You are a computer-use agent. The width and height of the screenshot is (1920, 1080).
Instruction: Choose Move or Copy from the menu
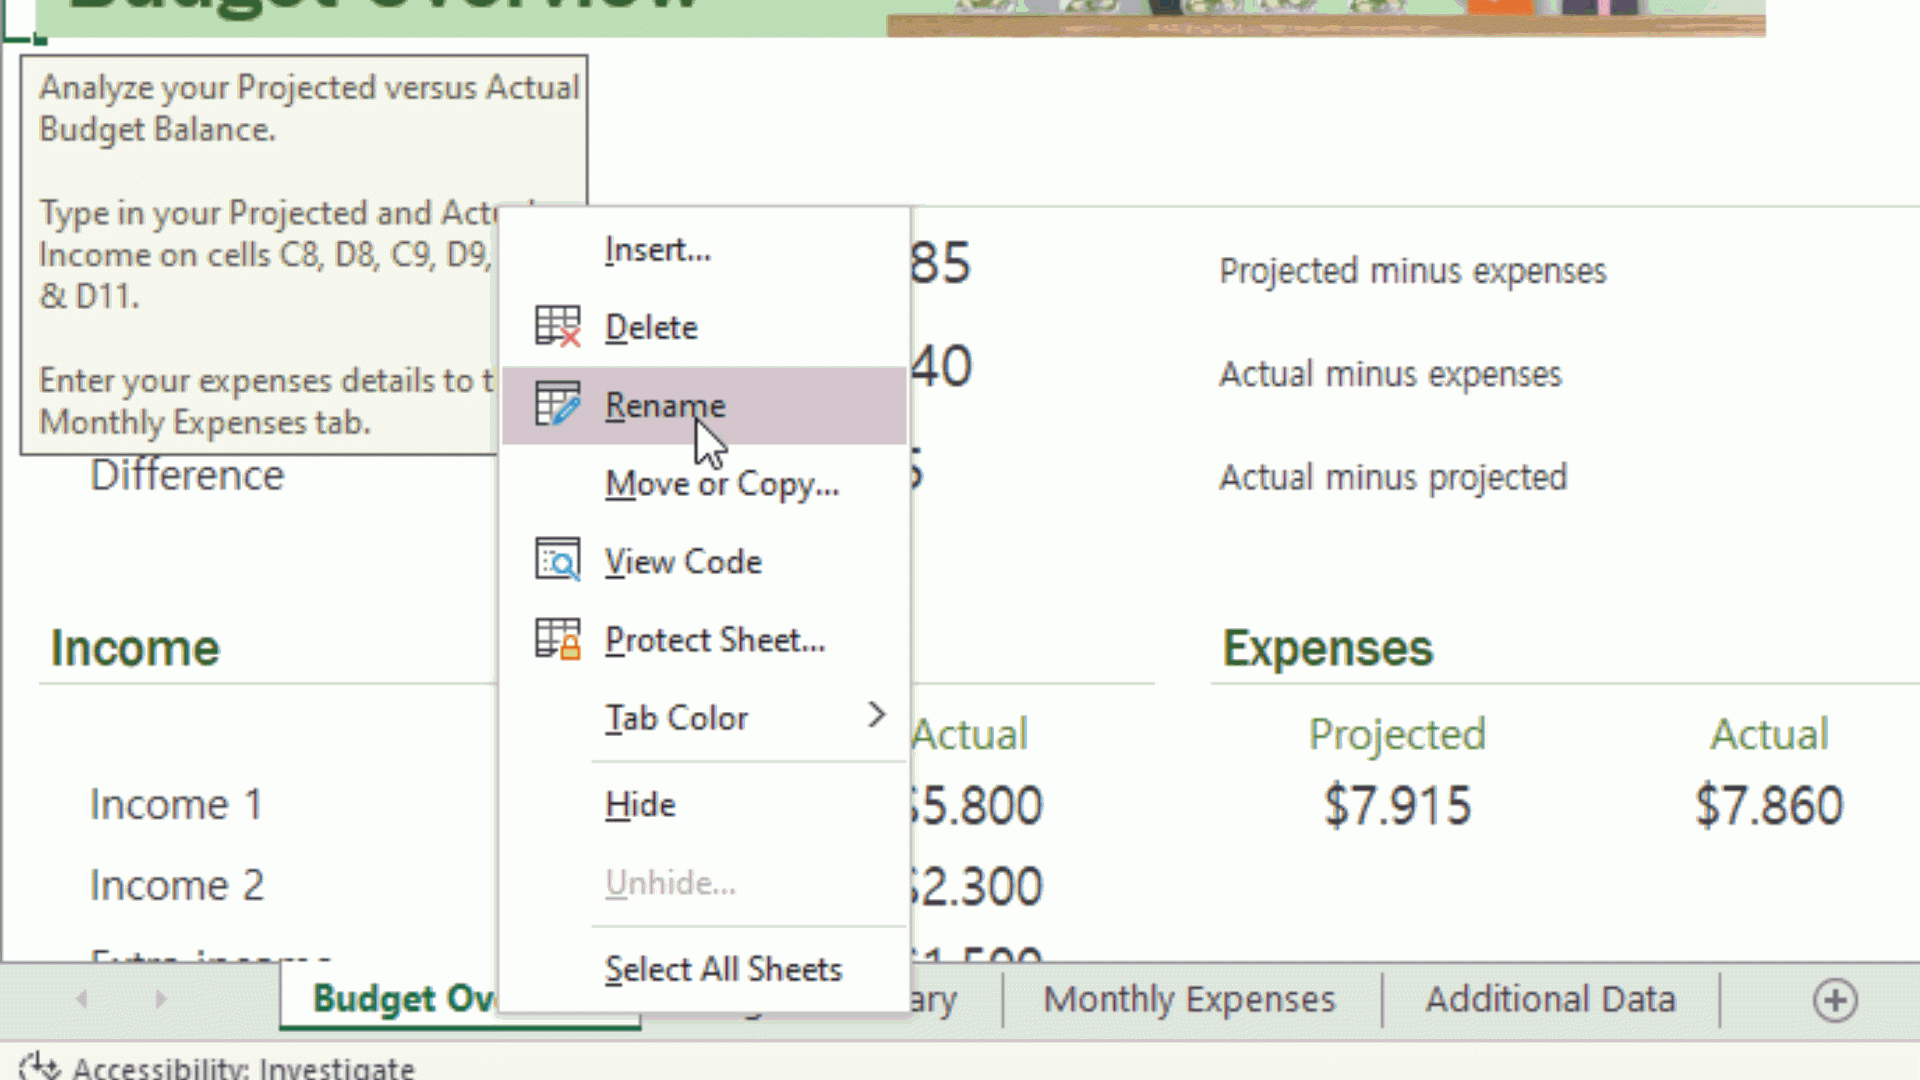click(x=722, y=483)
